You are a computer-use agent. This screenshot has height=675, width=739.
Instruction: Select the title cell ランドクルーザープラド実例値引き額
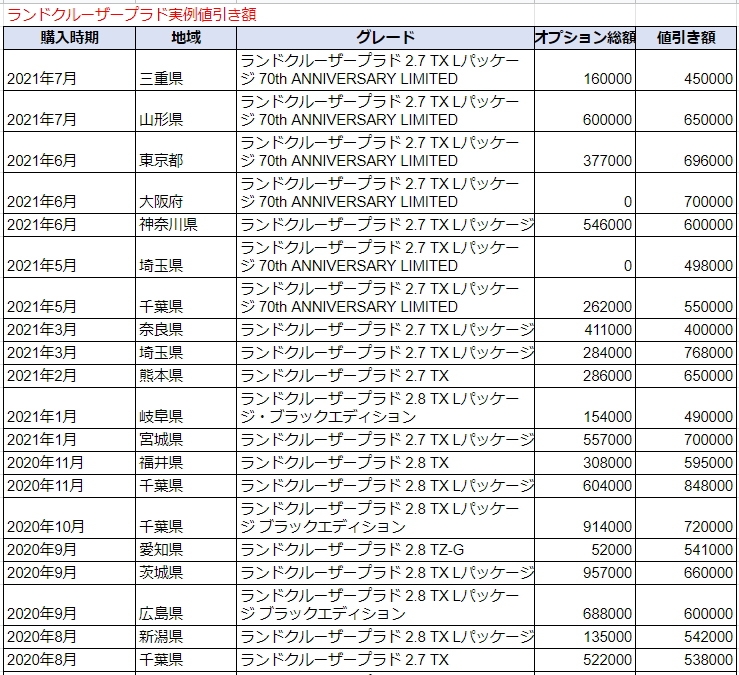coord(132,15)
